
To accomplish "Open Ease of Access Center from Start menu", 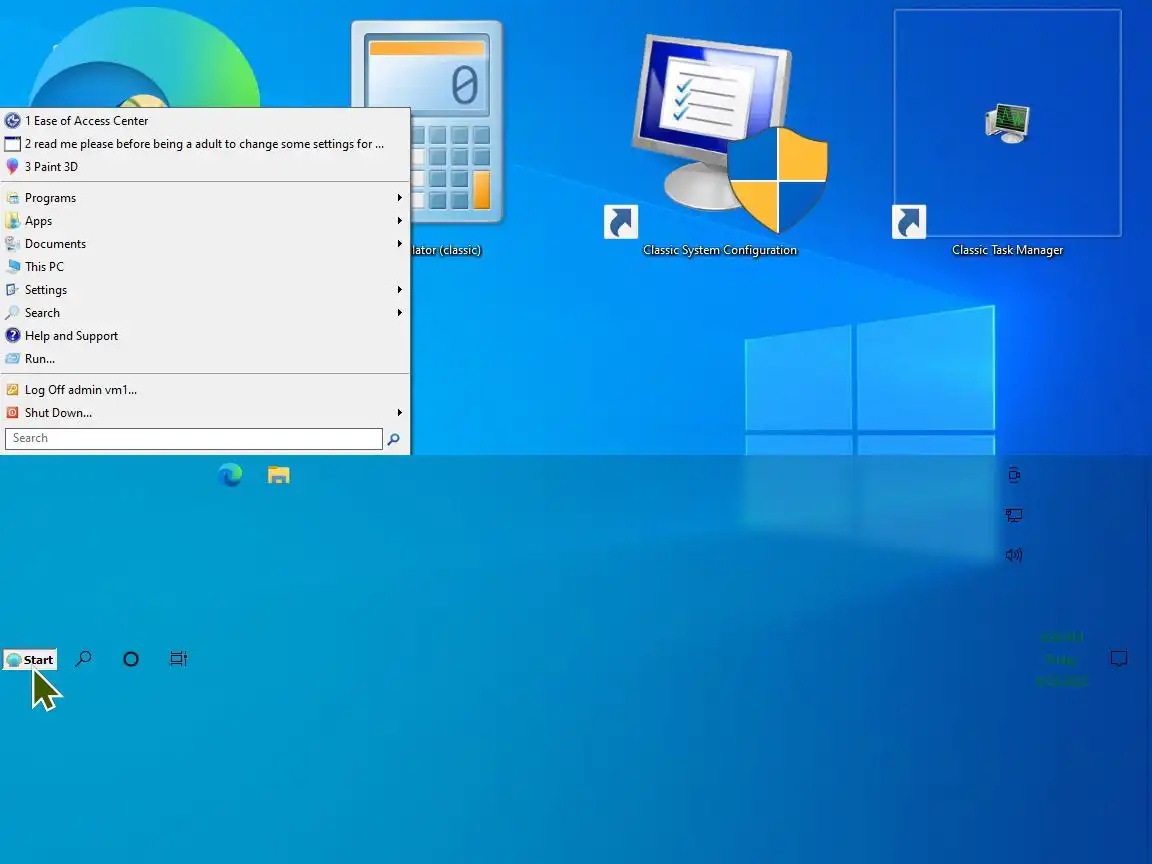I will pyautogui.click(x=205, y=120).
